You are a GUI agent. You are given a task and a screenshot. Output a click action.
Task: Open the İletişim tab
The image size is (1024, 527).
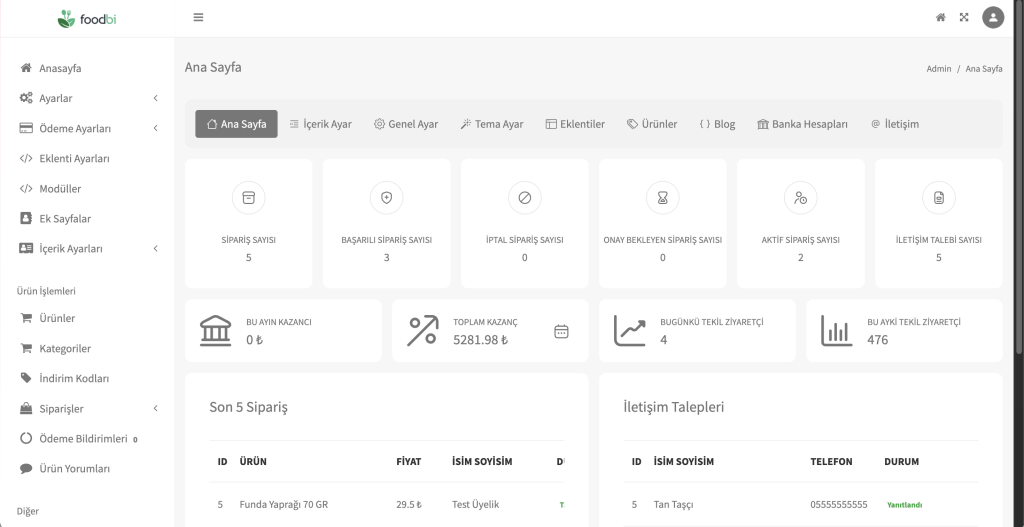pos(895,123)
